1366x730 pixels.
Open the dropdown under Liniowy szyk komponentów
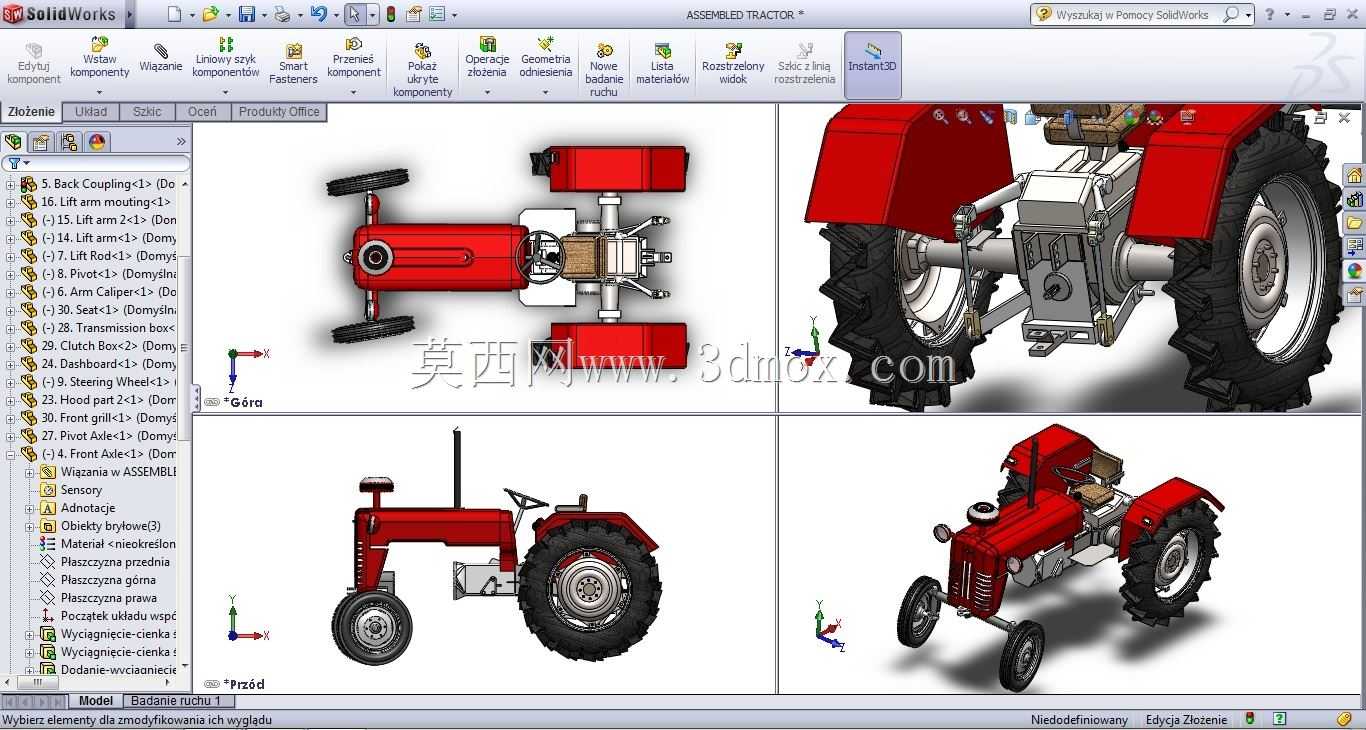click(x=226, y=92)
